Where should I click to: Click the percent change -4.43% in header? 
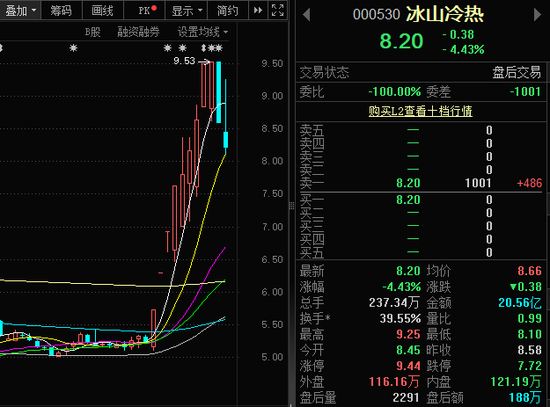[463, 50]
